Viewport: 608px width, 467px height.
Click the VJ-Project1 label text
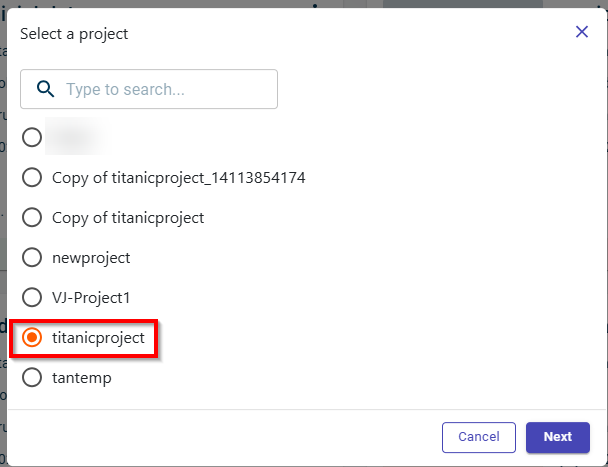pos(92,297)
